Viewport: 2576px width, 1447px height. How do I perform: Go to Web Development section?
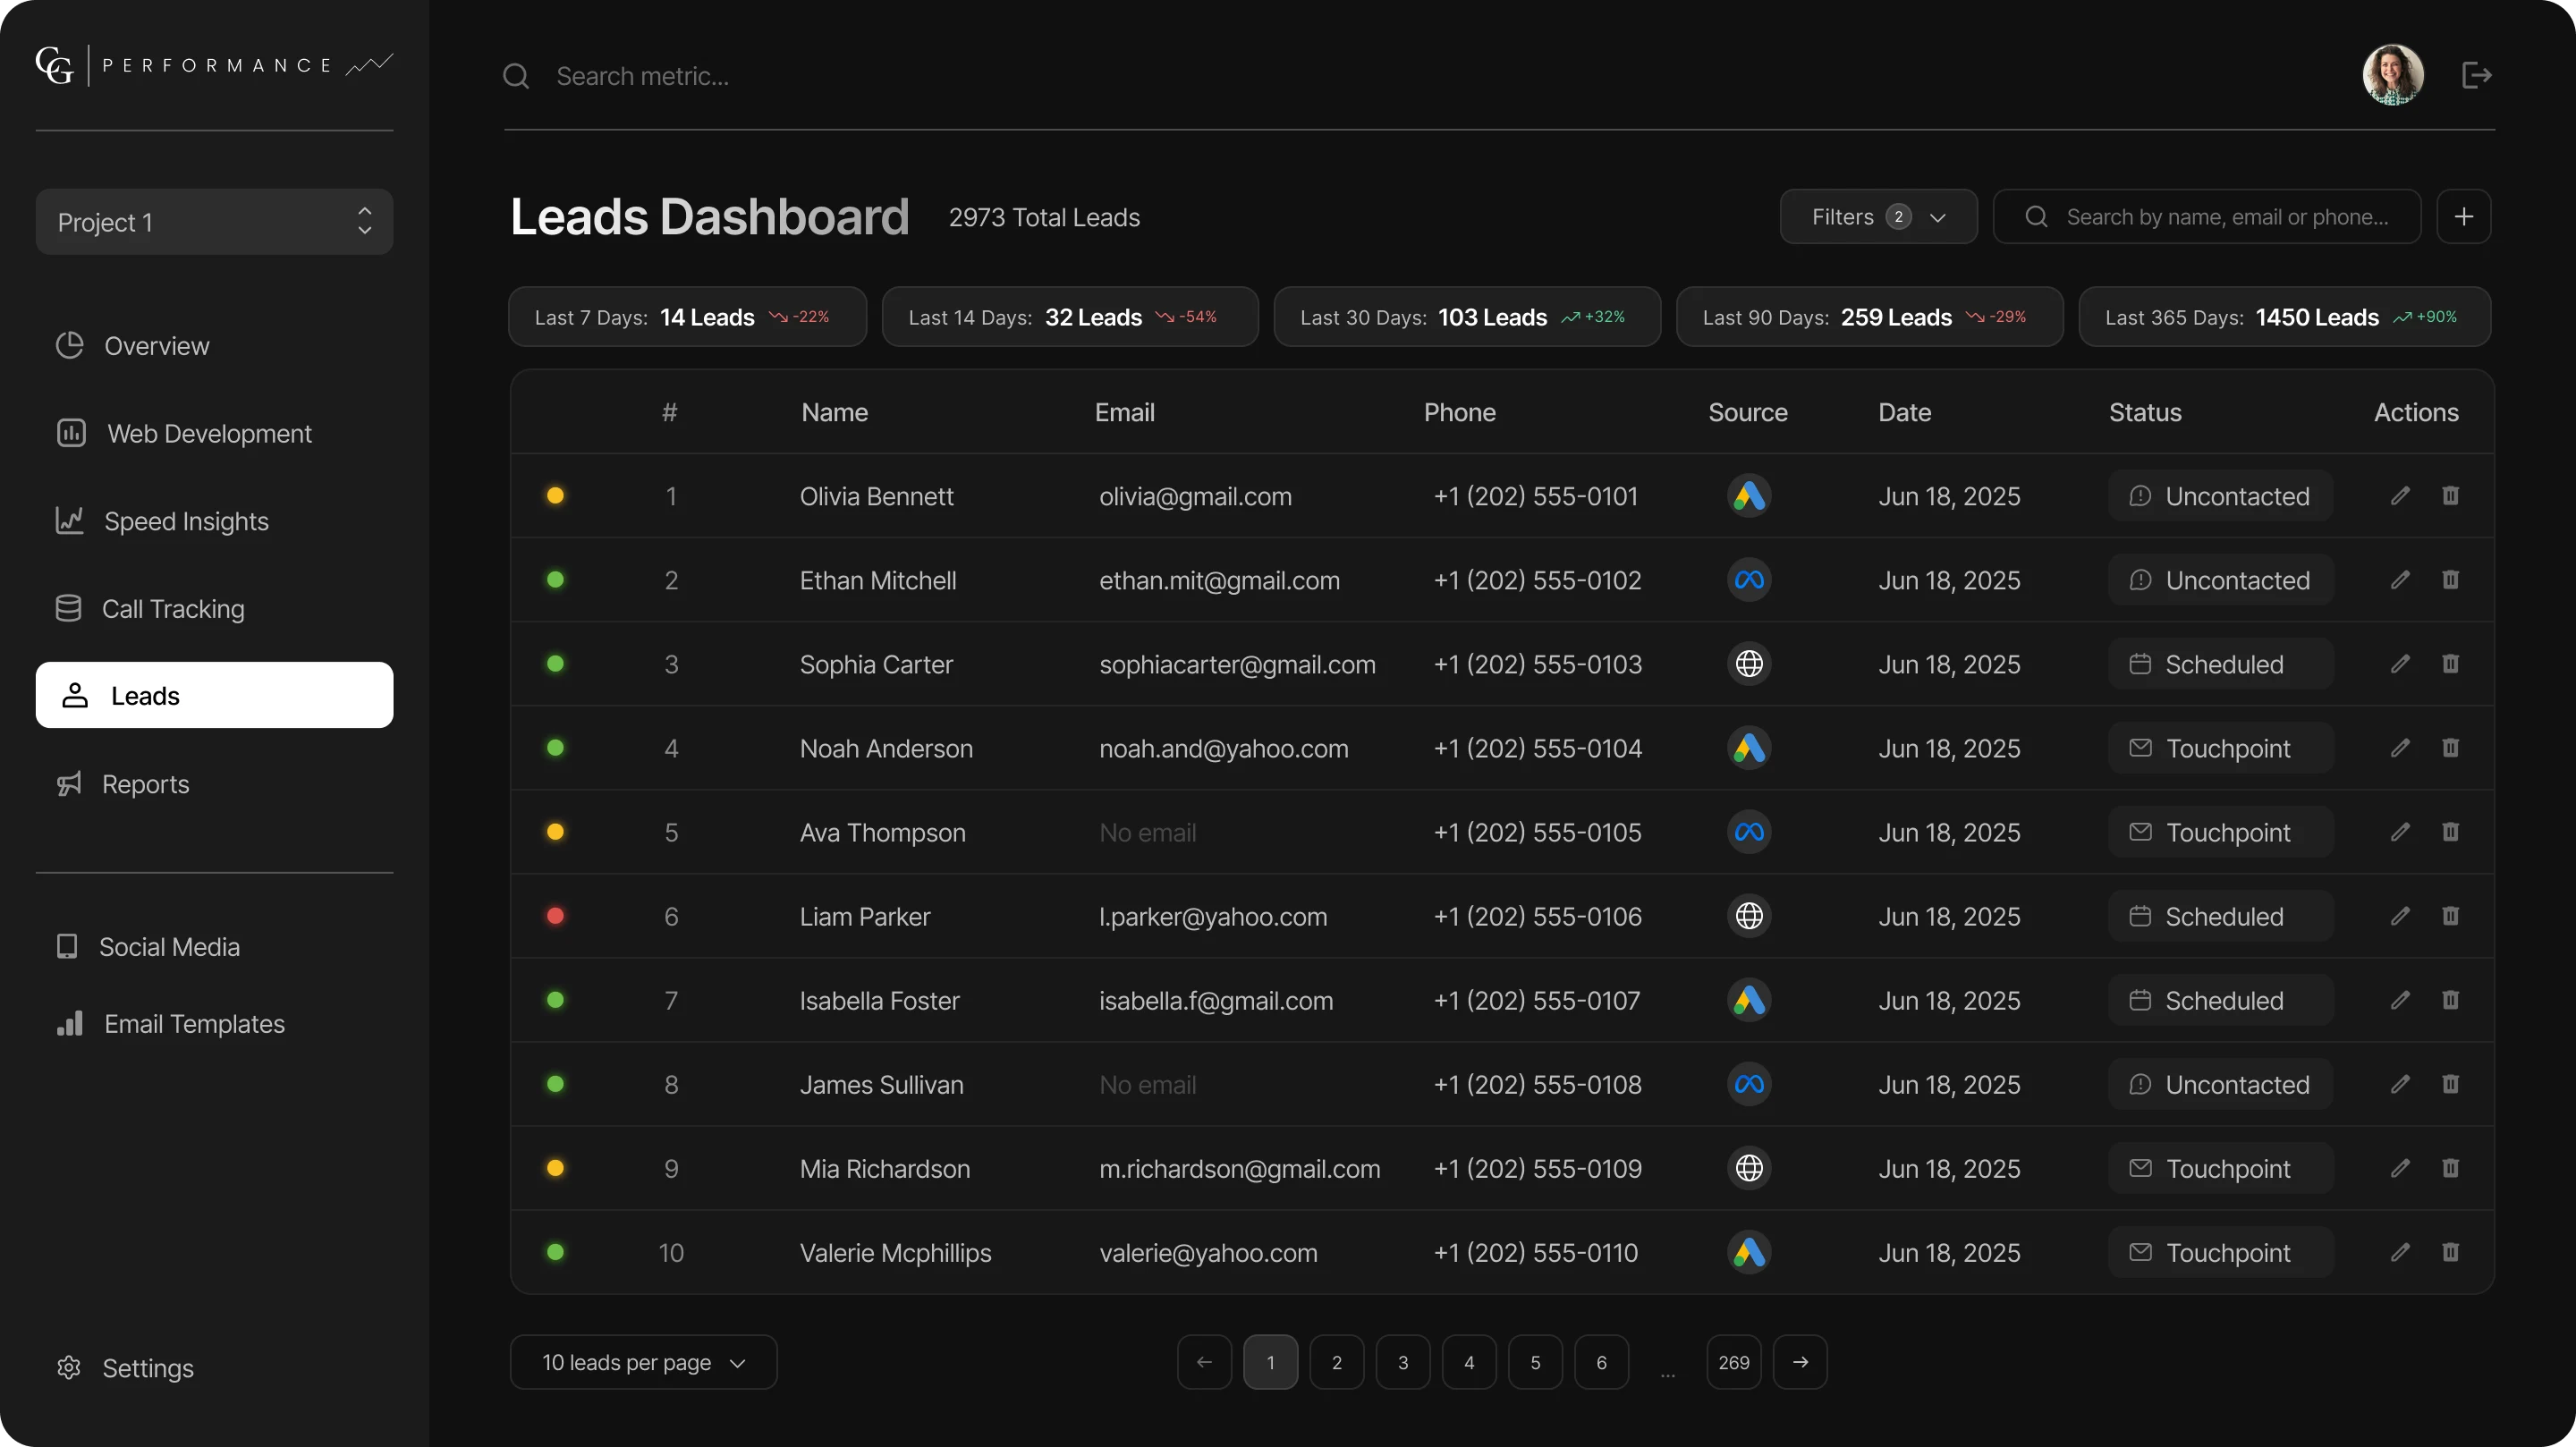tap(184, 434)
